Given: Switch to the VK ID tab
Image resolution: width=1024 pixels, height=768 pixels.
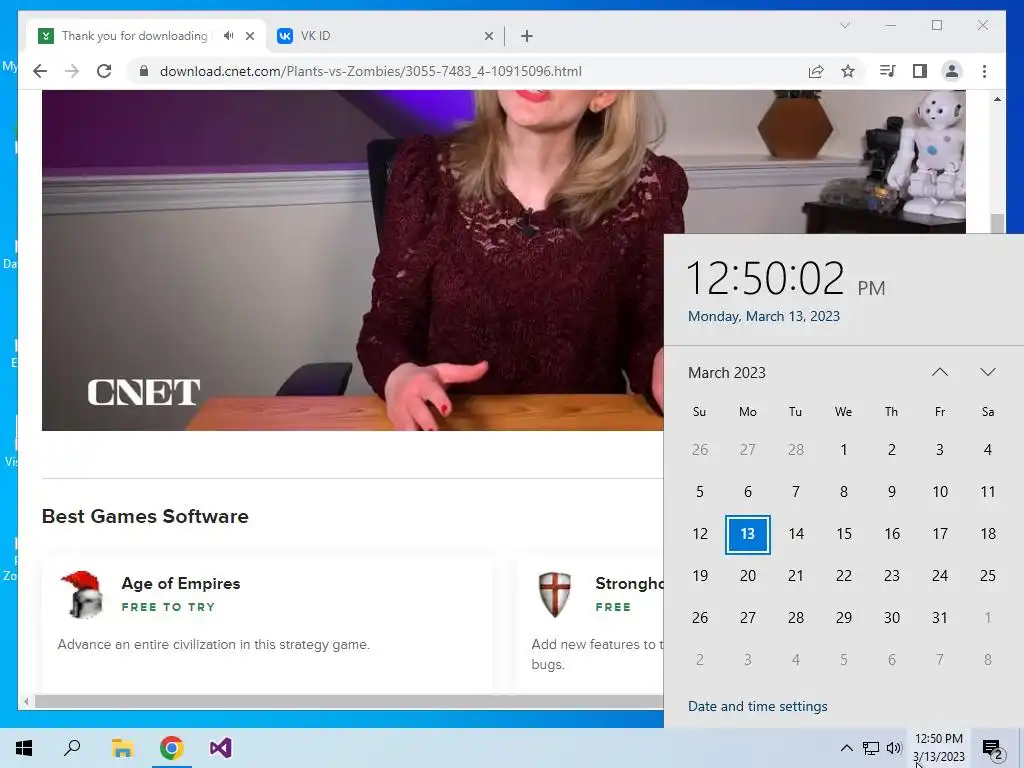Looking at the screenshot, I should tap(385, 36).
